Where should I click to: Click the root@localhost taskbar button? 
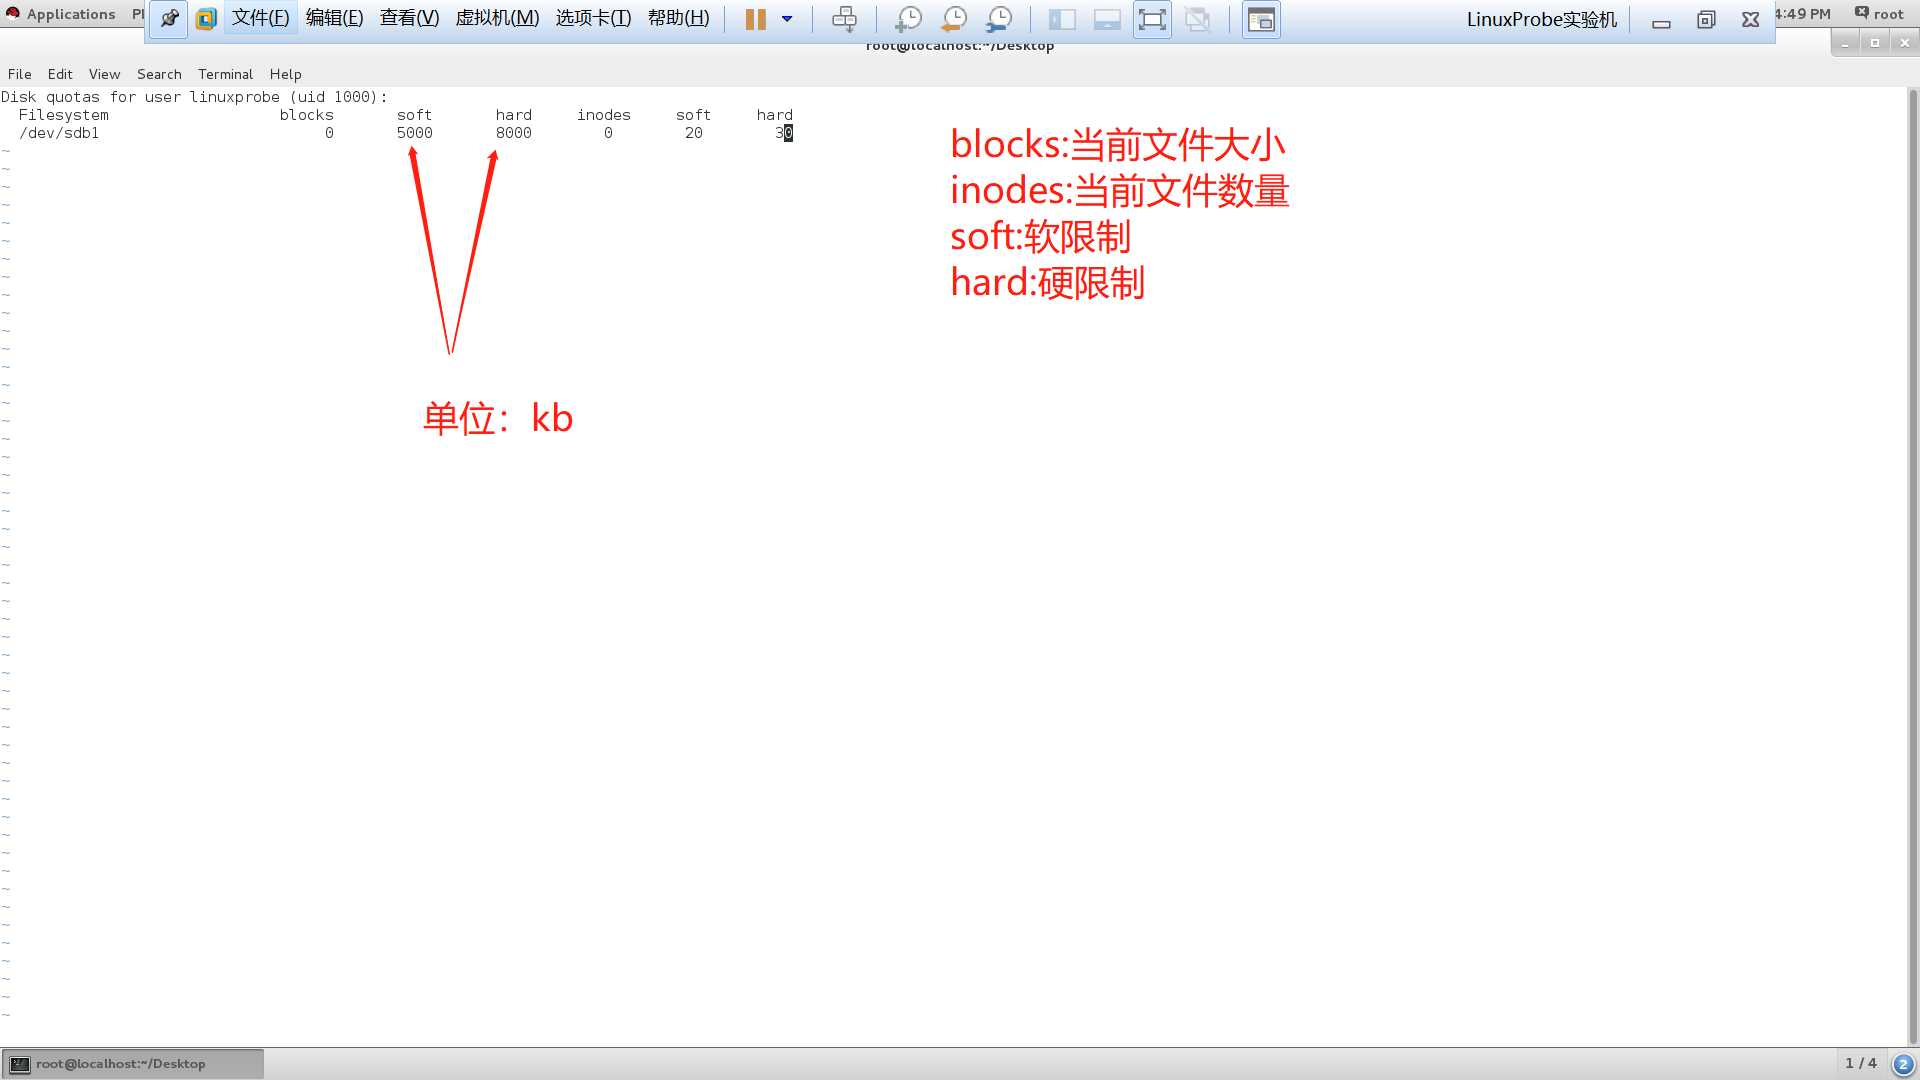pyautogui.click(x=132, y=1063)
